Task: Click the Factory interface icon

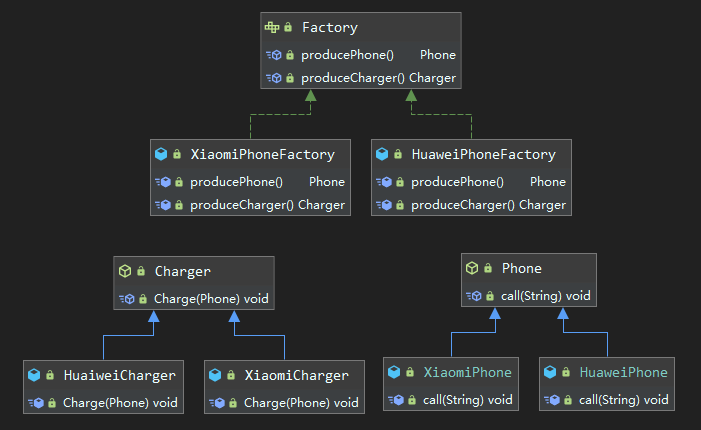Action: click(272, 28)
